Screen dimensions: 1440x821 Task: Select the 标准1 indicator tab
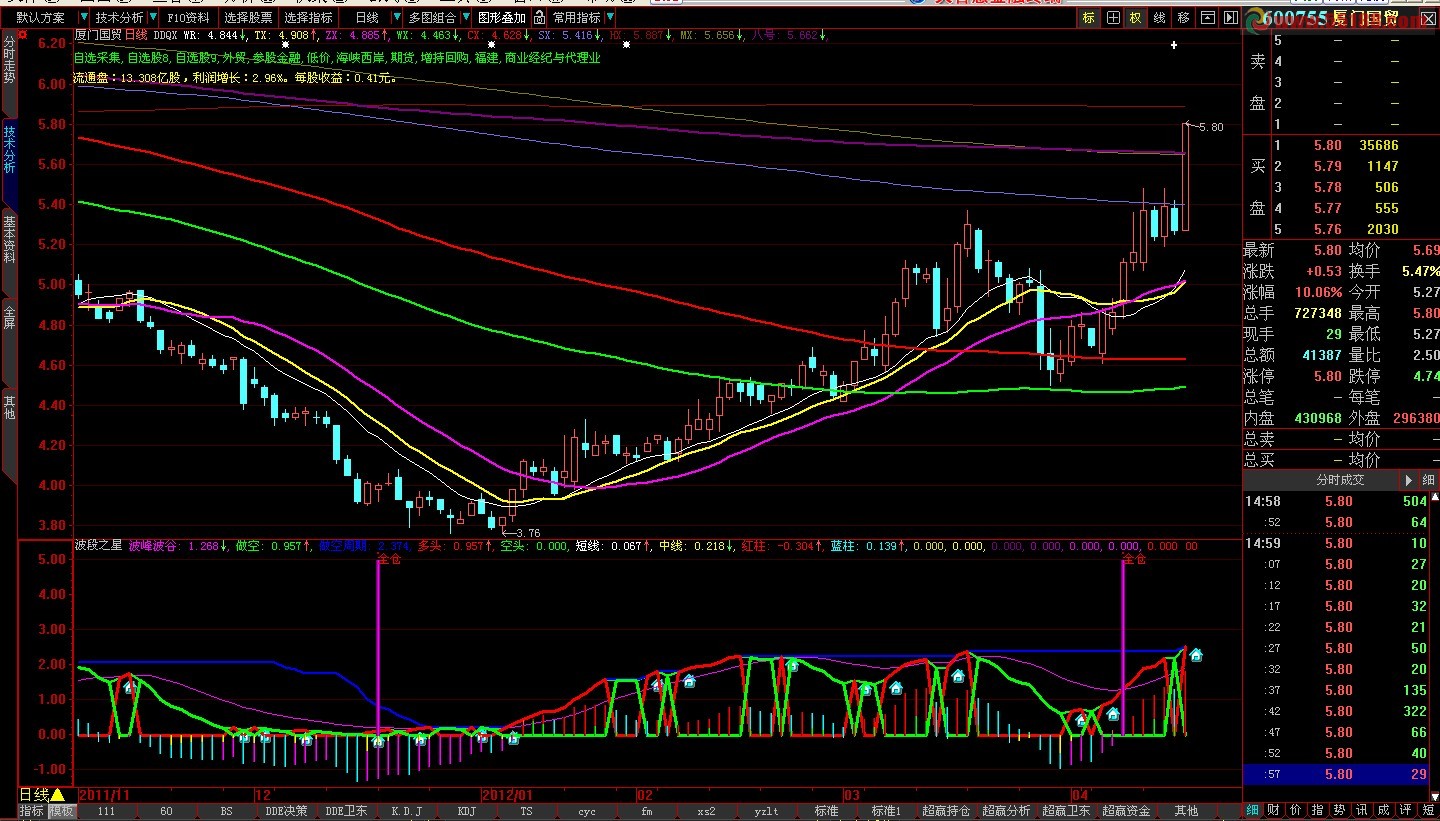pos(886,811)
